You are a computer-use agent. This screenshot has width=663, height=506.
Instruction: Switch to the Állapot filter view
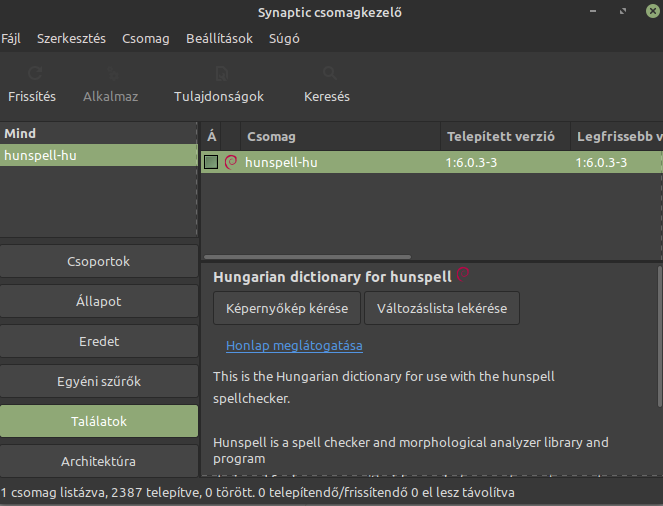[99, 301]
